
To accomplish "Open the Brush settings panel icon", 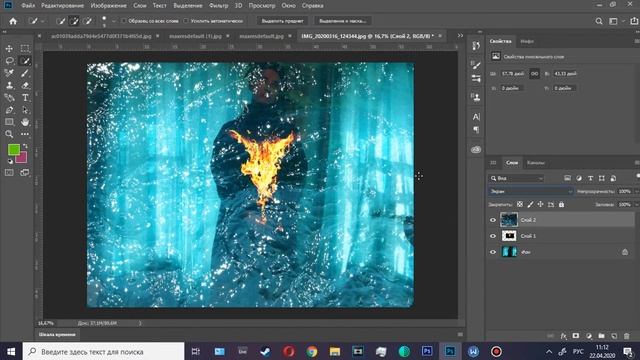I will 476,65.
